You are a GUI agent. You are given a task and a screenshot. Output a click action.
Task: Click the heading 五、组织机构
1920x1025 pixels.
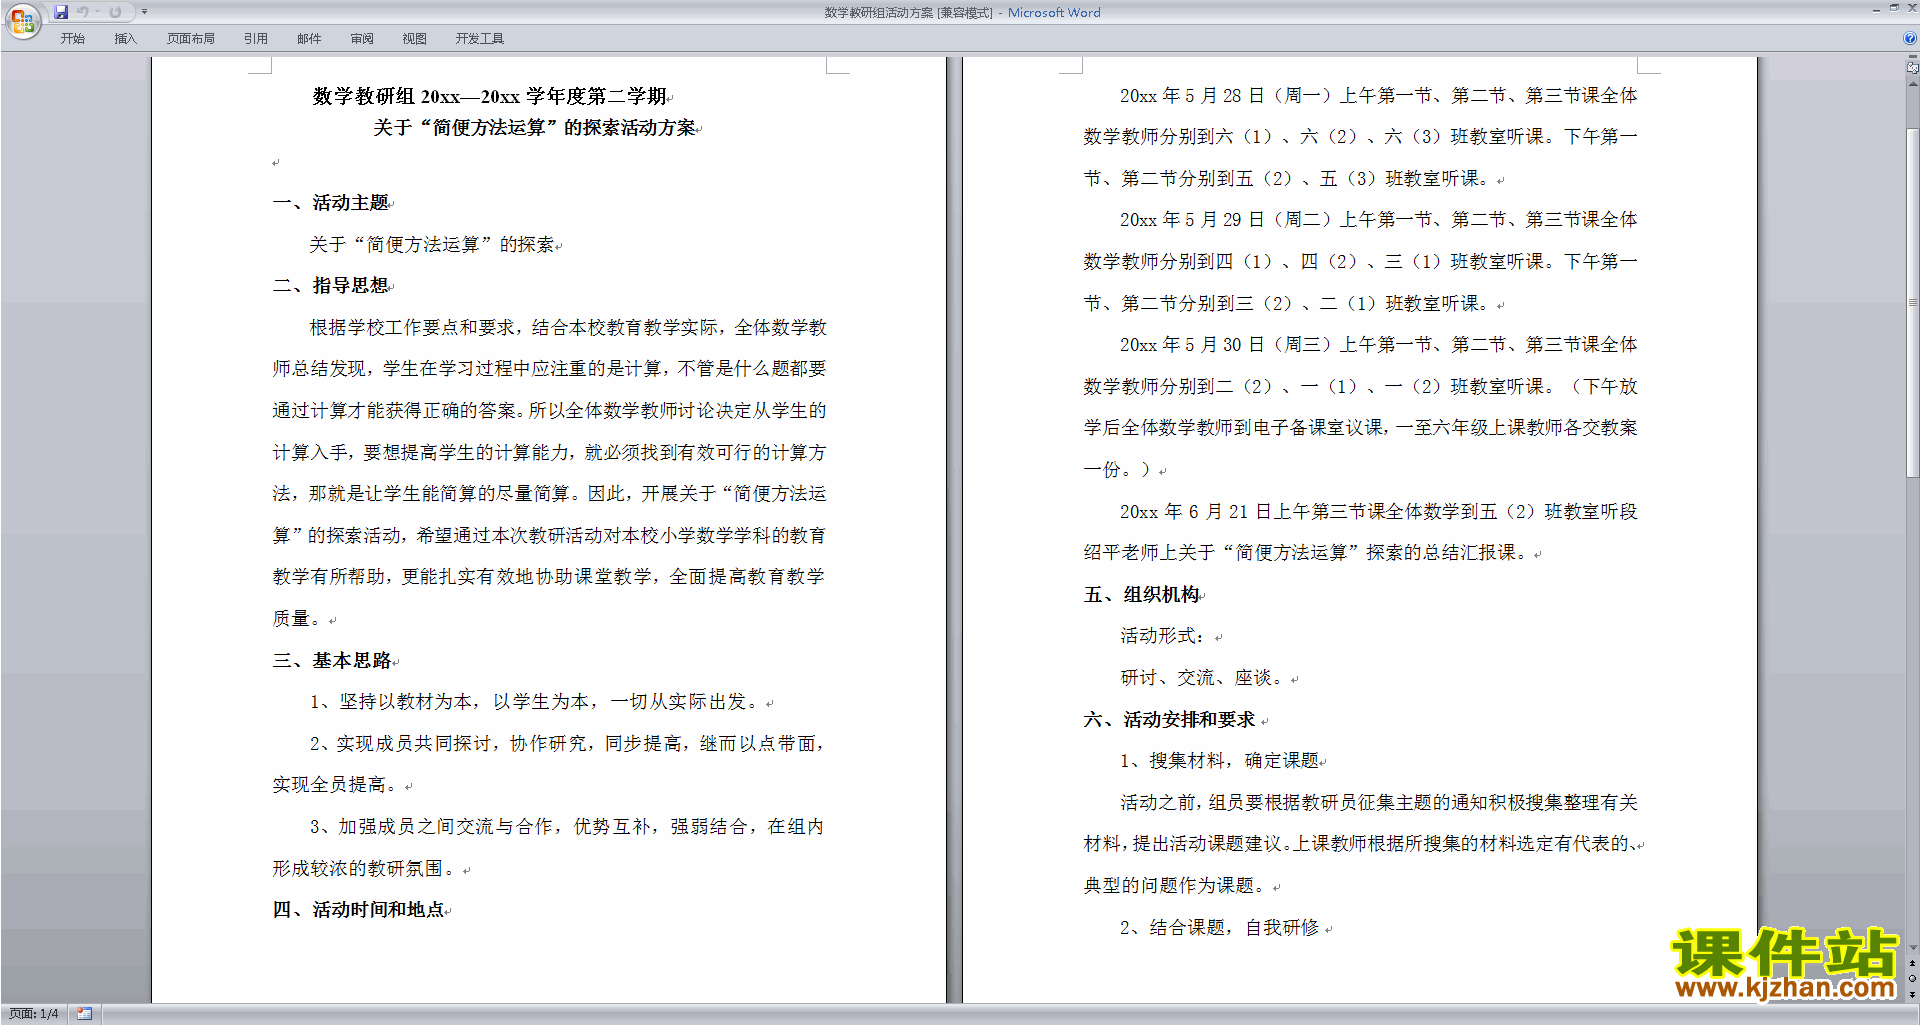[x=1142, y=594]
